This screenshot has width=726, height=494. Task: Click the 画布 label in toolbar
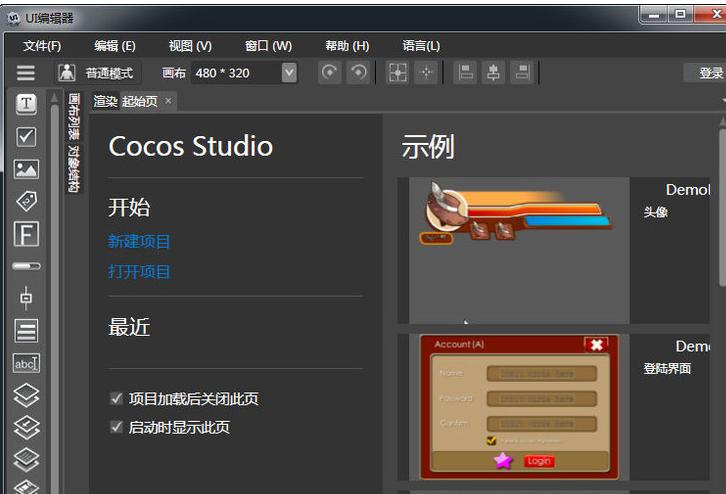[x=174, y=73]
